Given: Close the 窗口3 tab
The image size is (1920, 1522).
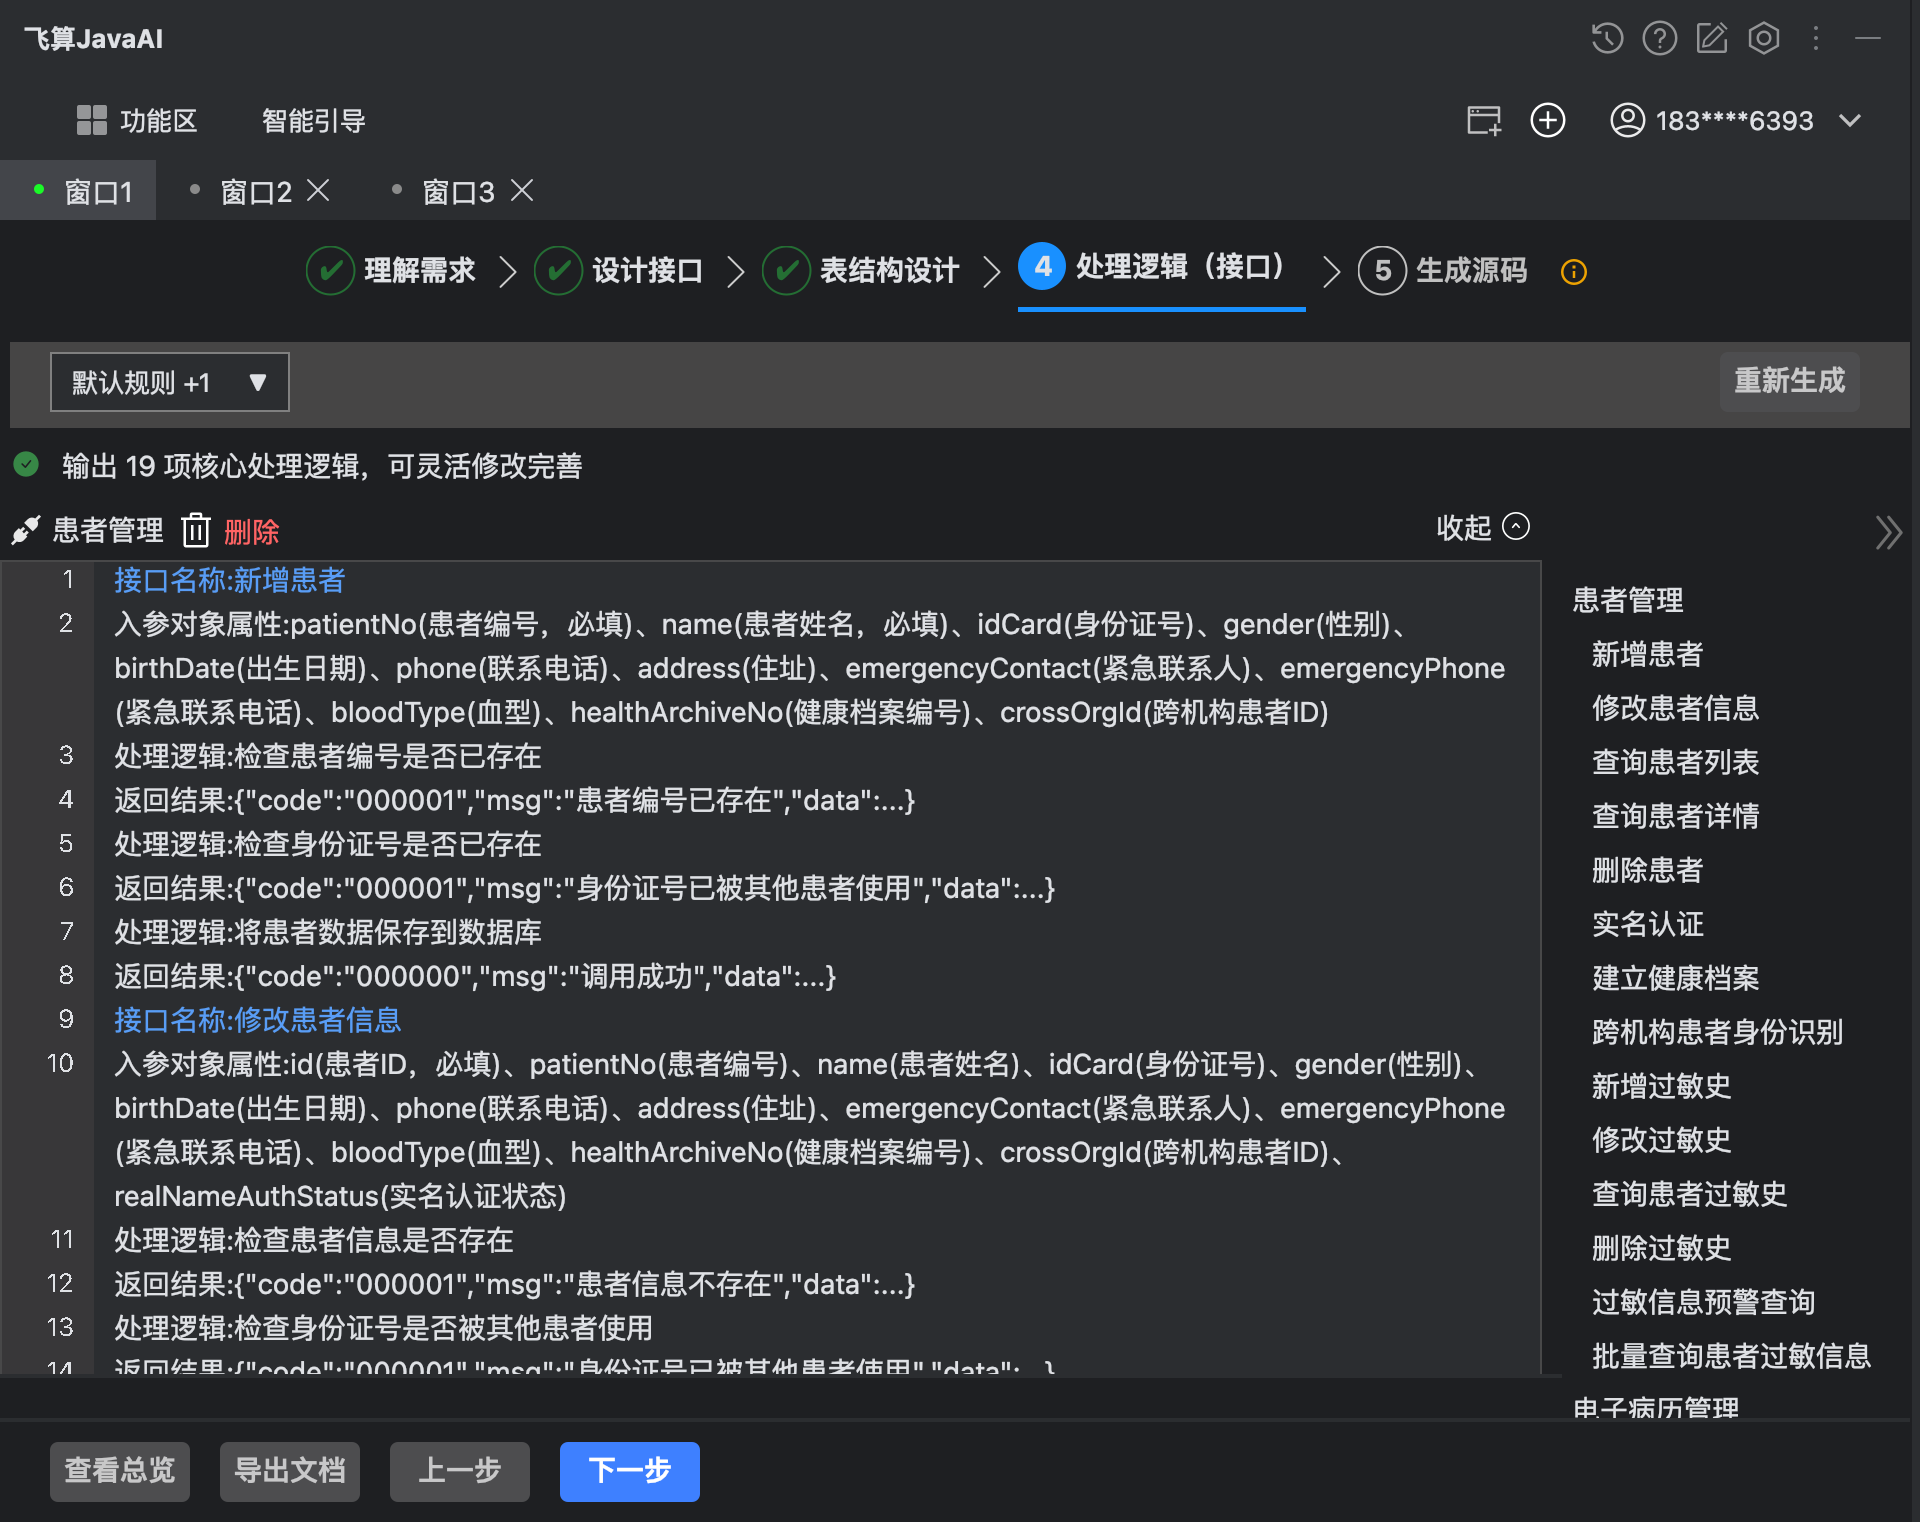Looking at the screenshot, I should click(x=522, y=190).
